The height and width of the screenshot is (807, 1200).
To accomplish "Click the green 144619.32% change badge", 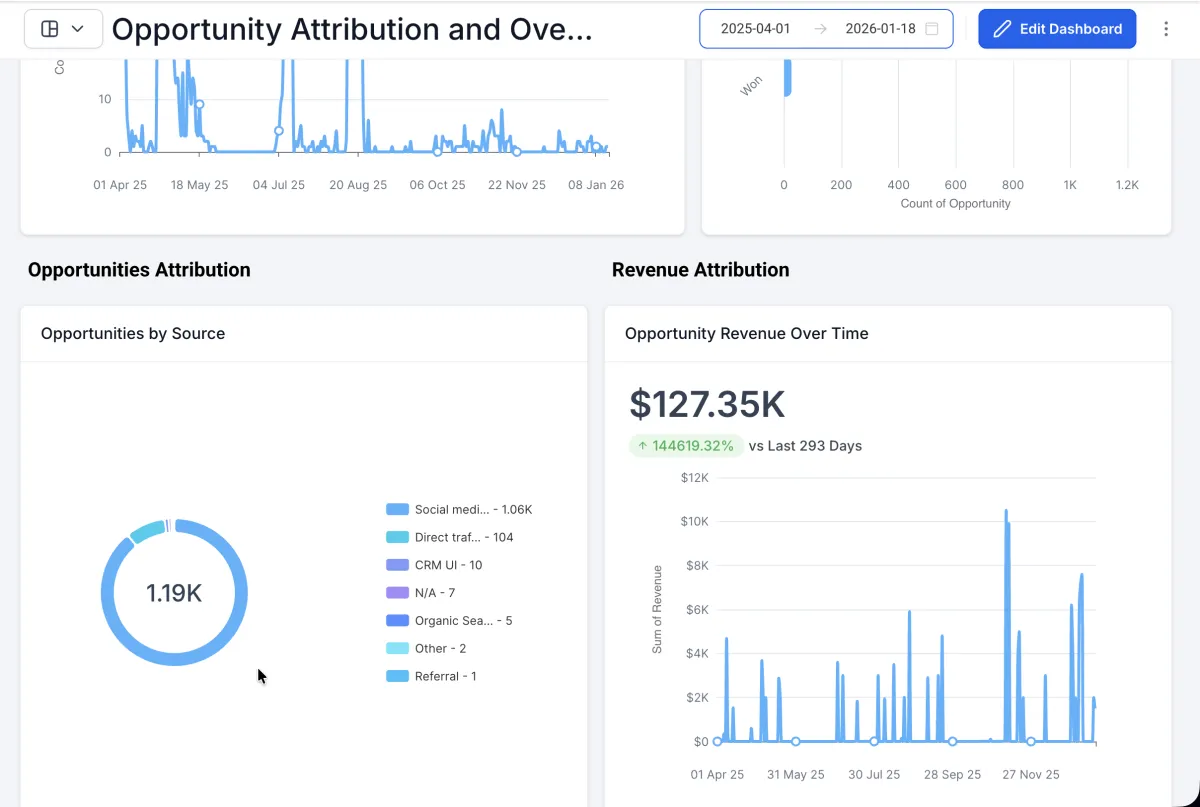I will 686,446.
